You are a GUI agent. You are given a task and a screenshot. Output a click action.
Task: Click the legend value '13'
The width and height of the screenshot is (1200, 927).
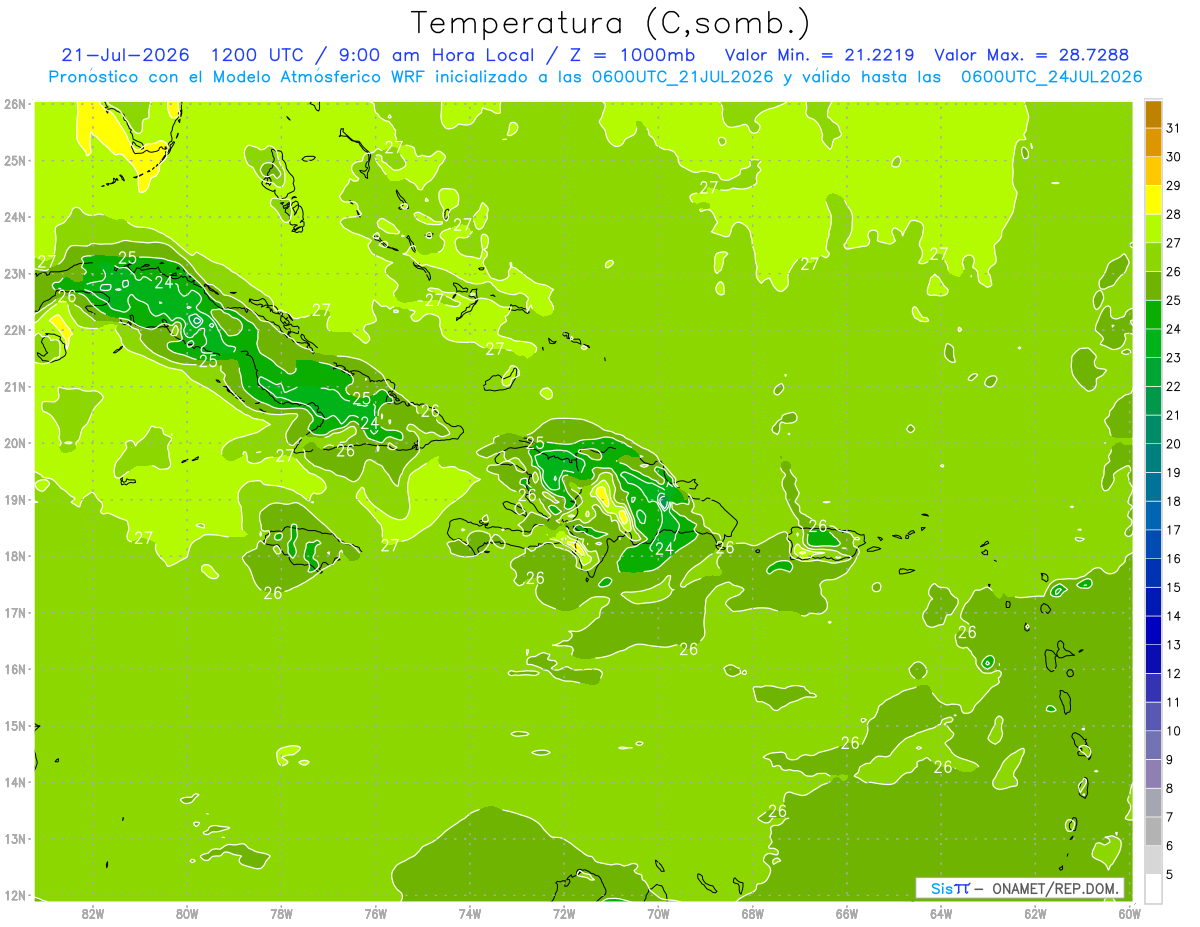click(x=1173, y=645)
